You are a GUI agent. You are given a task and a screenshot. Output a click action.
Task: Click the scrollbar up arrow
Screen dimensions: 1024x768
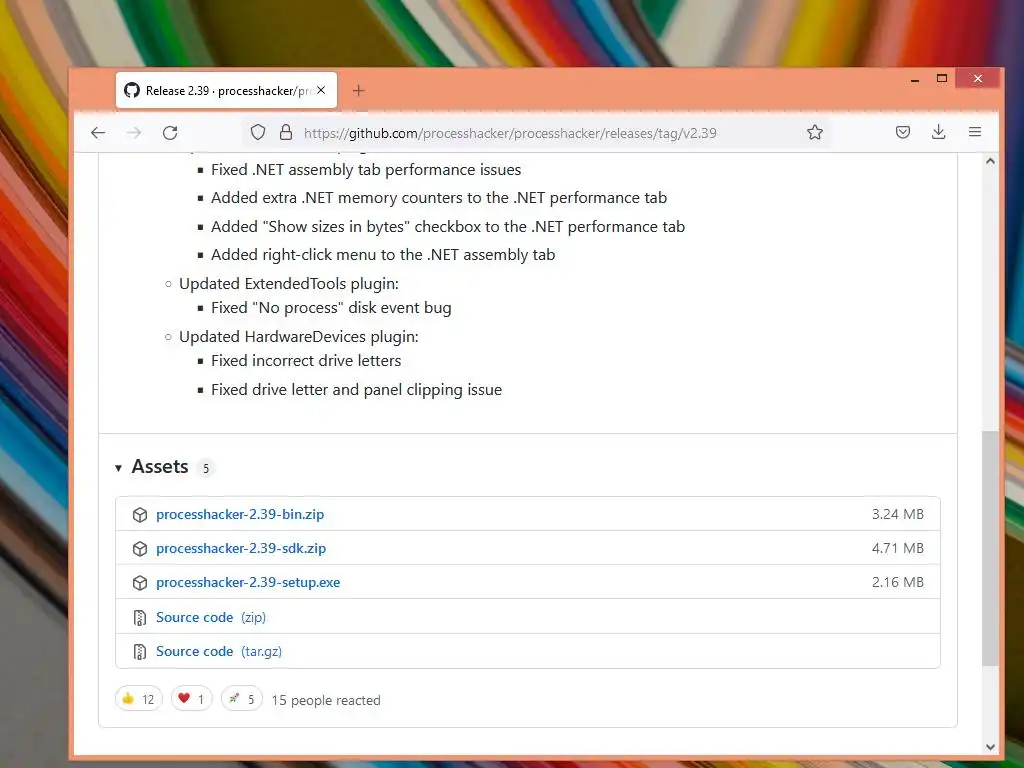[x=990, y=161]
